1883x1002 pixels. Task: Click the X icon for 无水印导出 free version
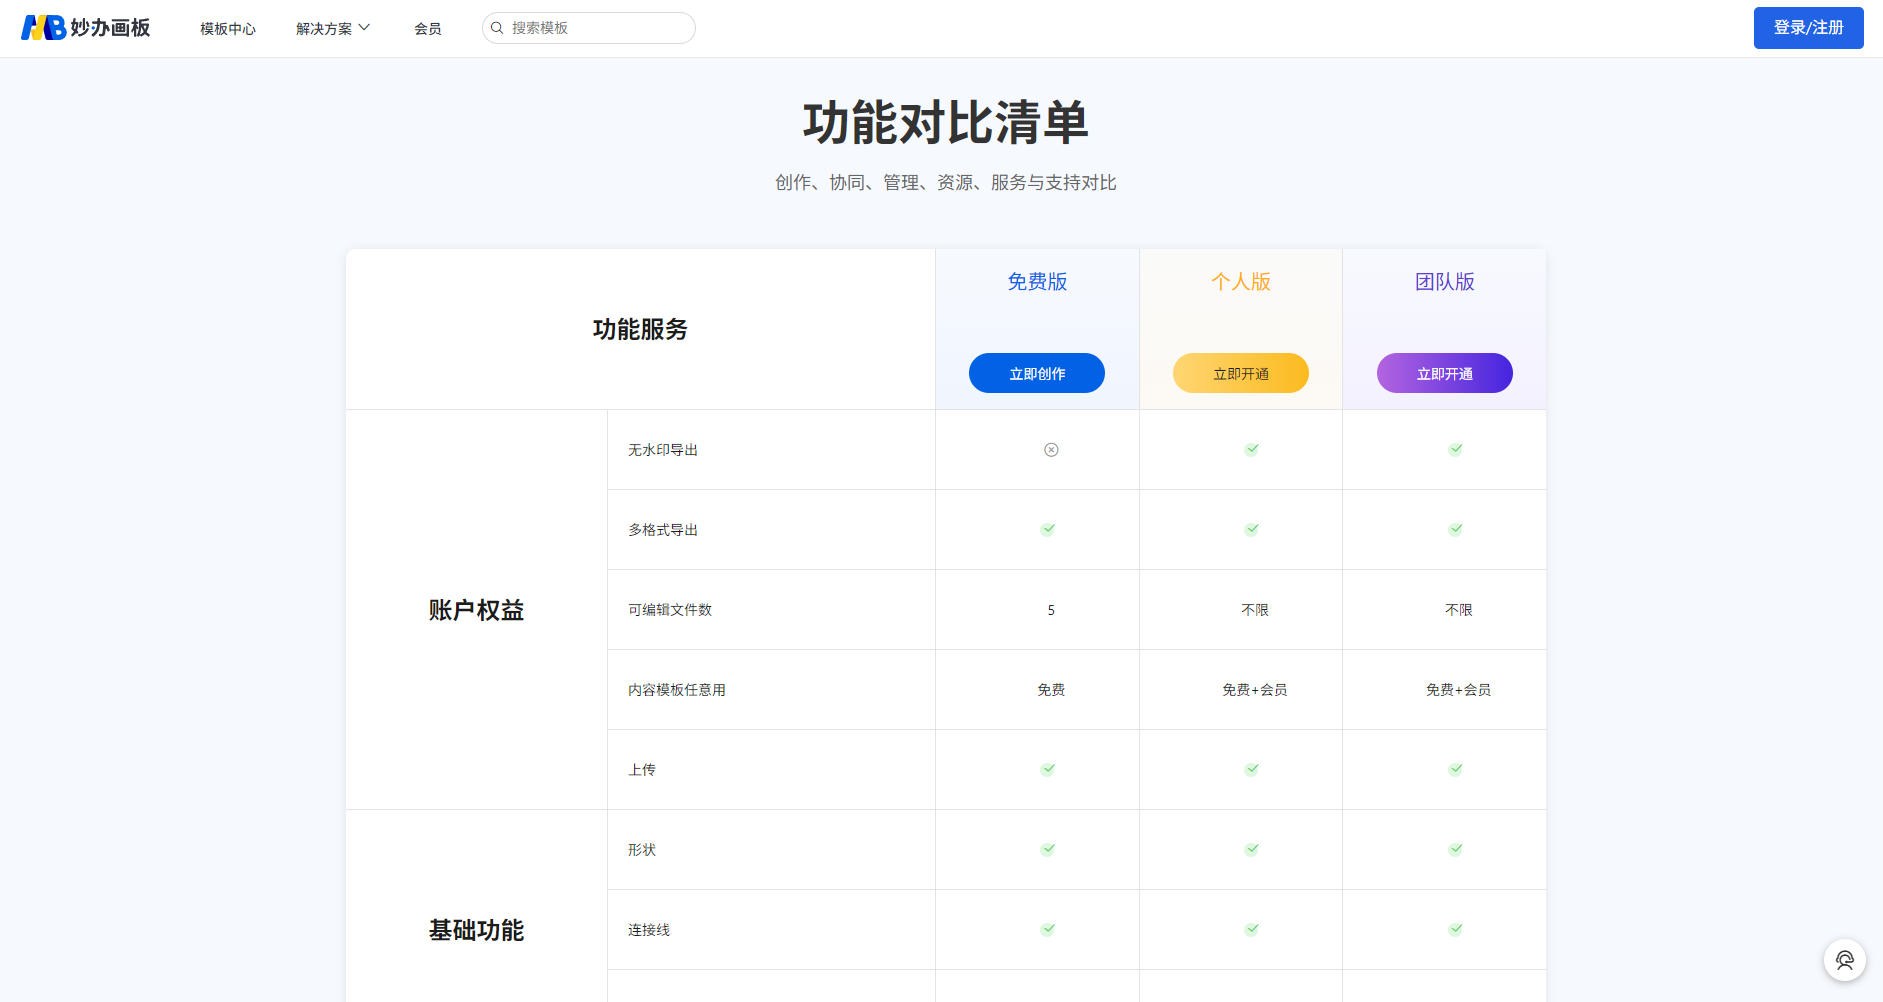1051,450
